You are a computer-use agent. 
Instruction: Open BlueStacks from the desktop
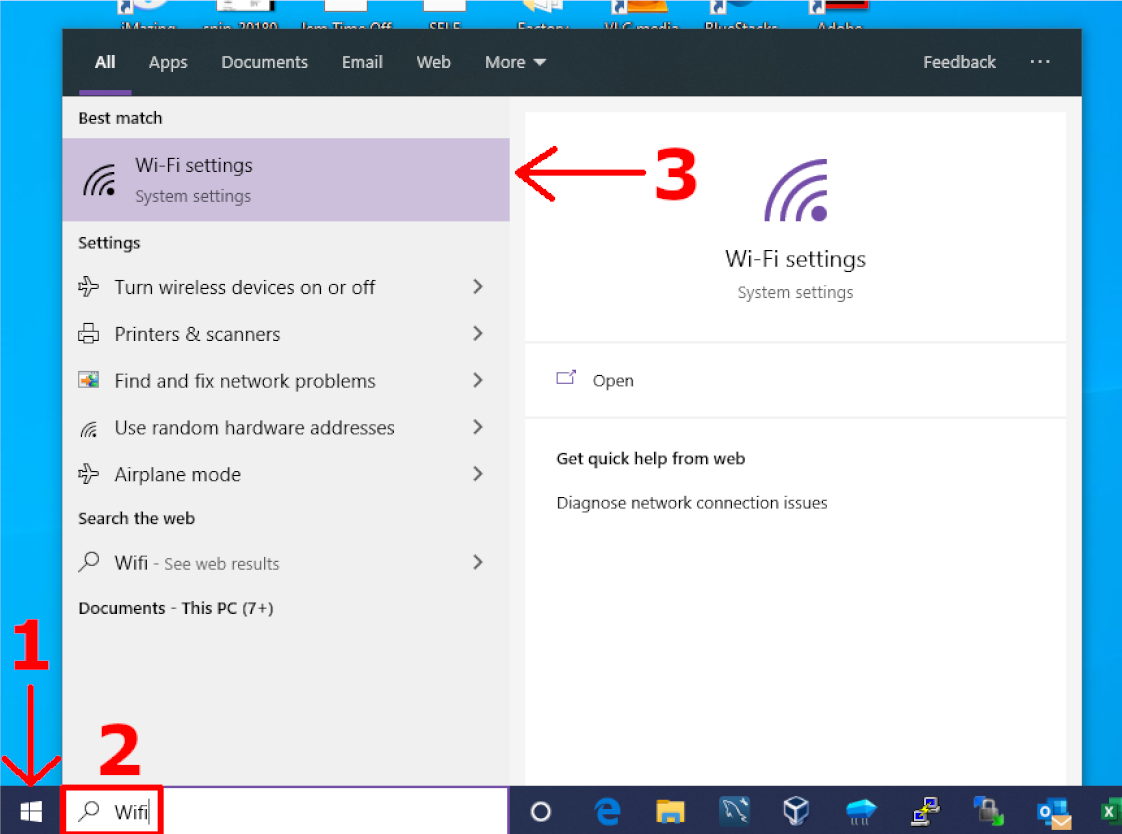[740, 8]
